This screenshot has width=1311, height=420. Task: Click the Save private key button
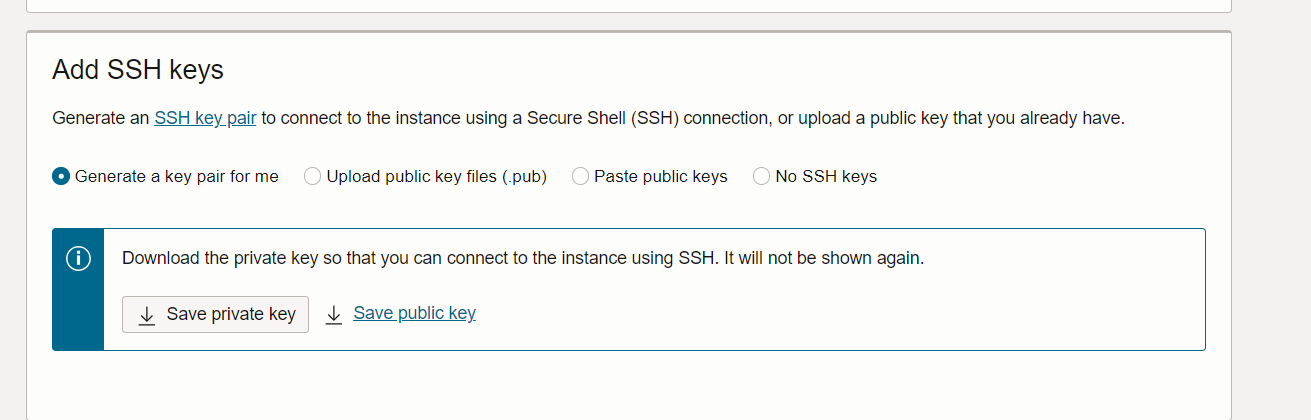click(x=215, y=314)
